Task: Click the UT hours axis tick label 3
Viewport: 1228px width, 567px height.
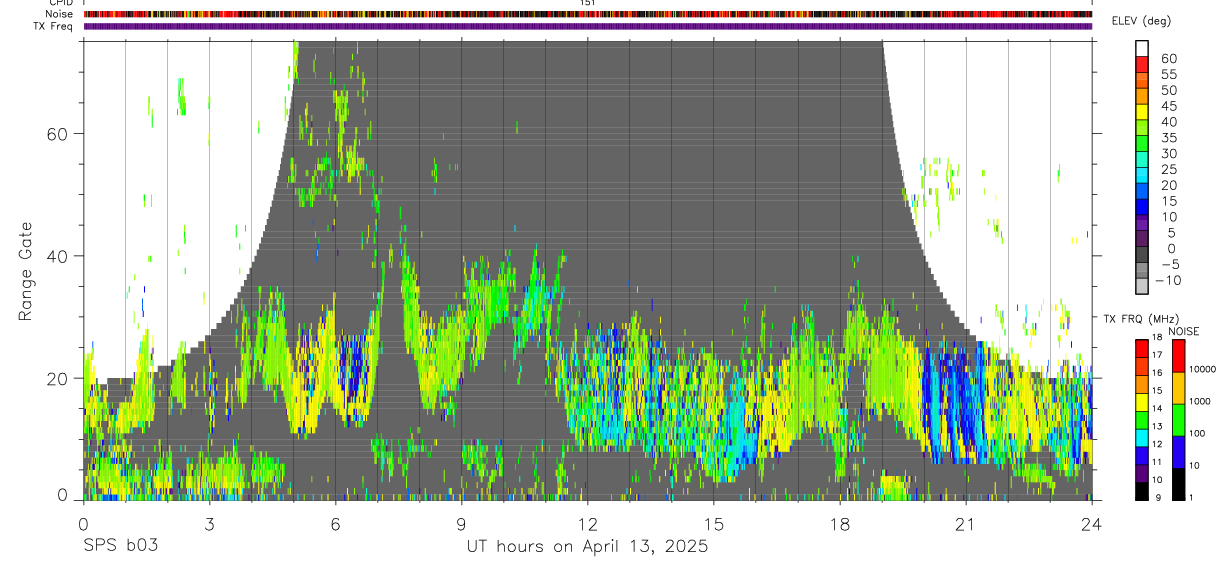Action: click(210, 523)
